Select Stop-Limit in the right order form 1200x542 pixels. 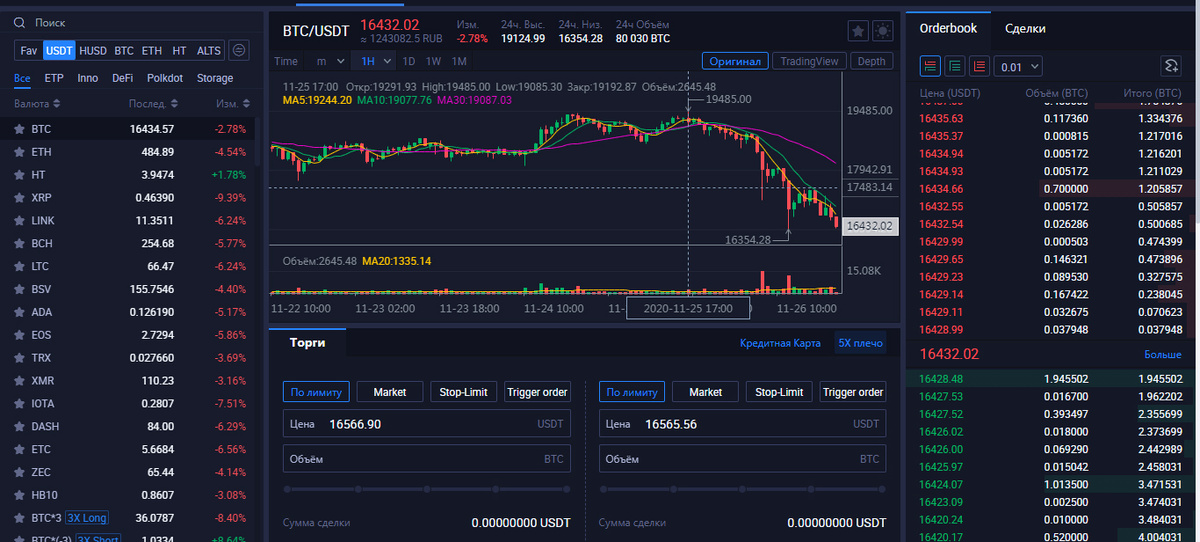pos(779,392)
